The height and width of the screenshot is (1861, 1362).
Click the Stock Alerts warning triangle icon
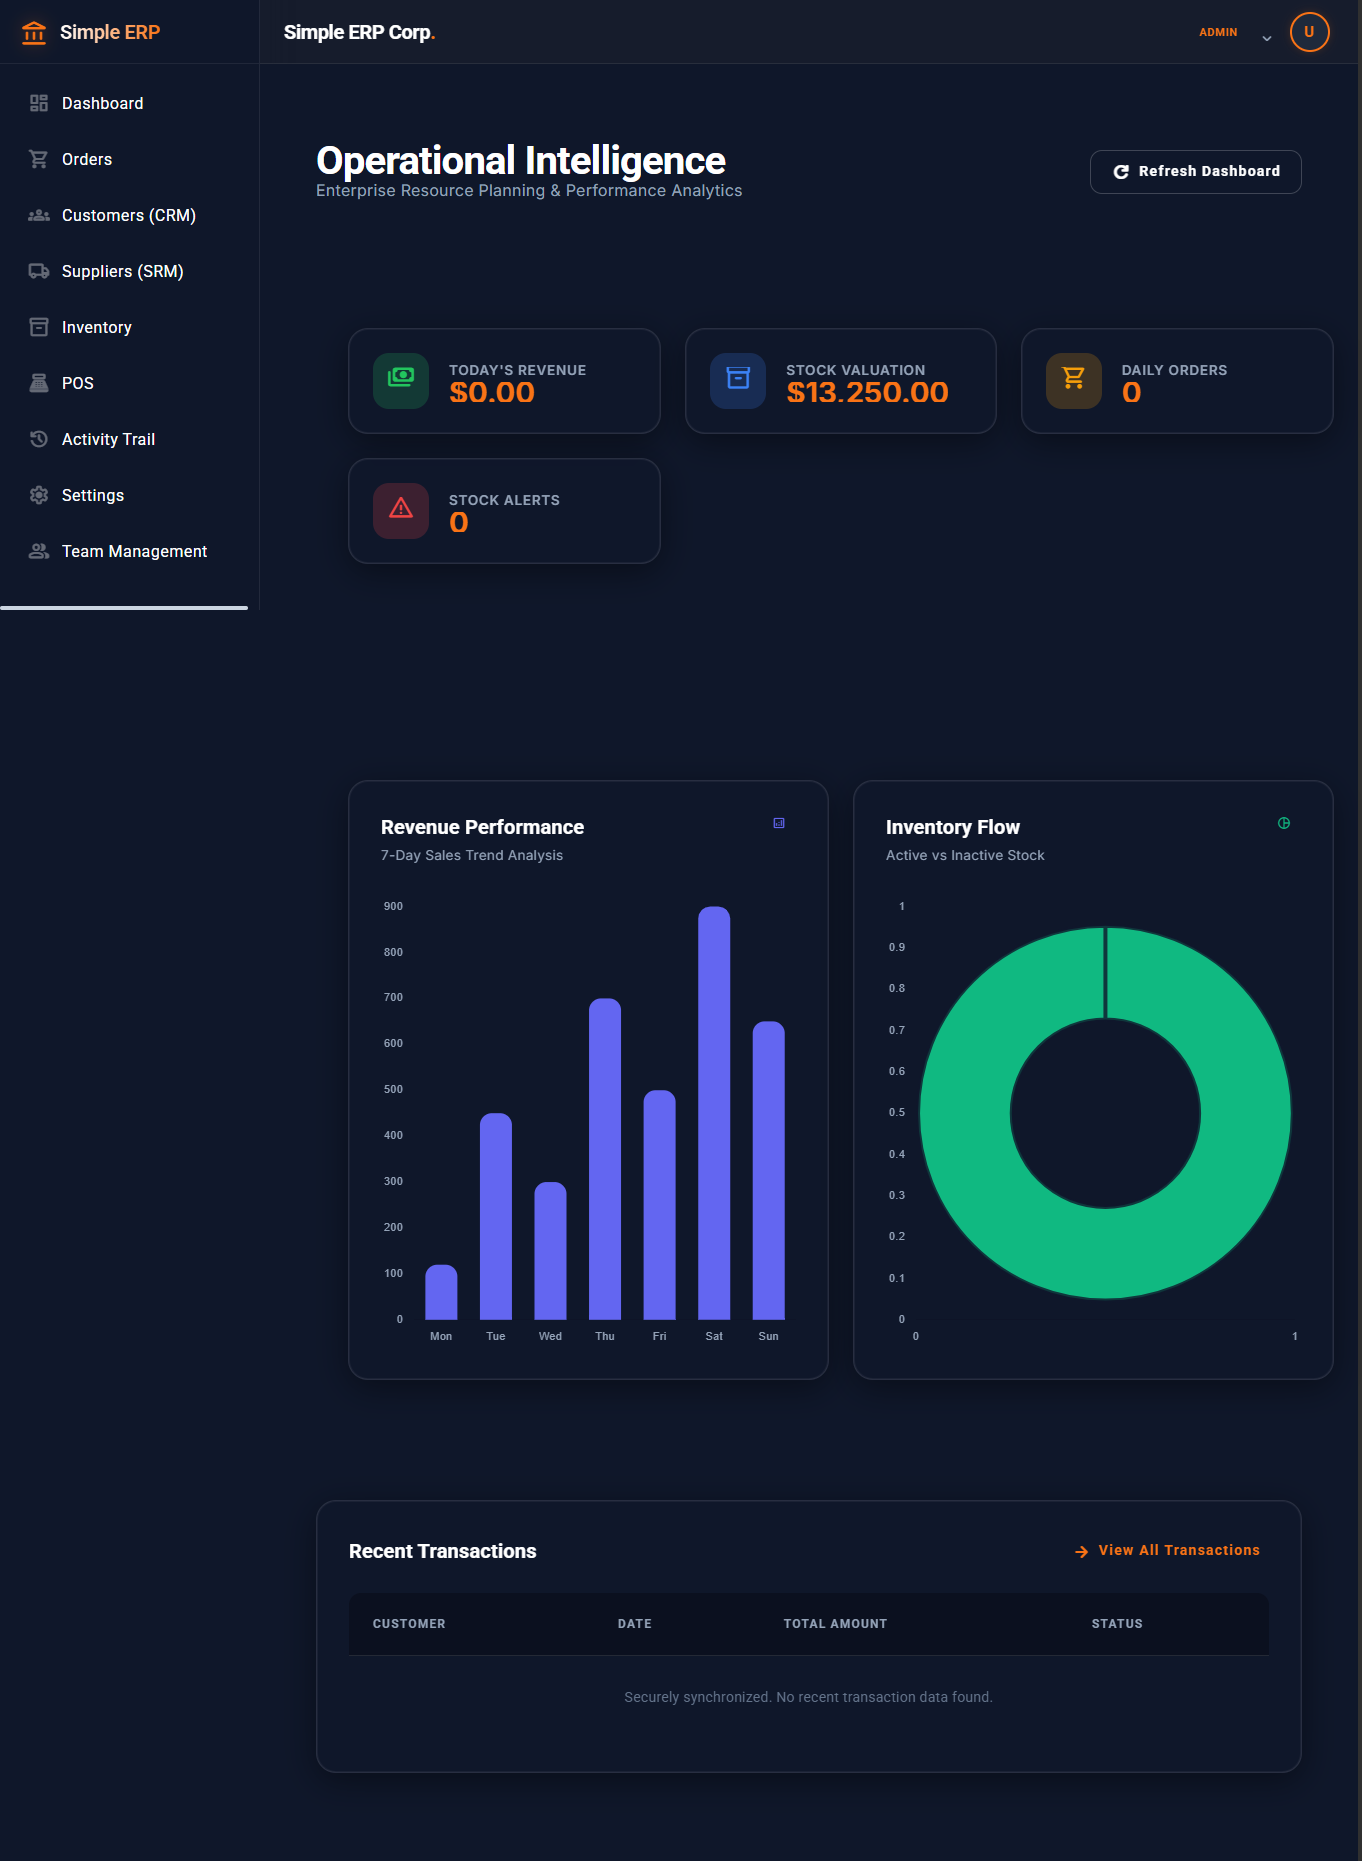pyautogui.click(x=401, y=510)
